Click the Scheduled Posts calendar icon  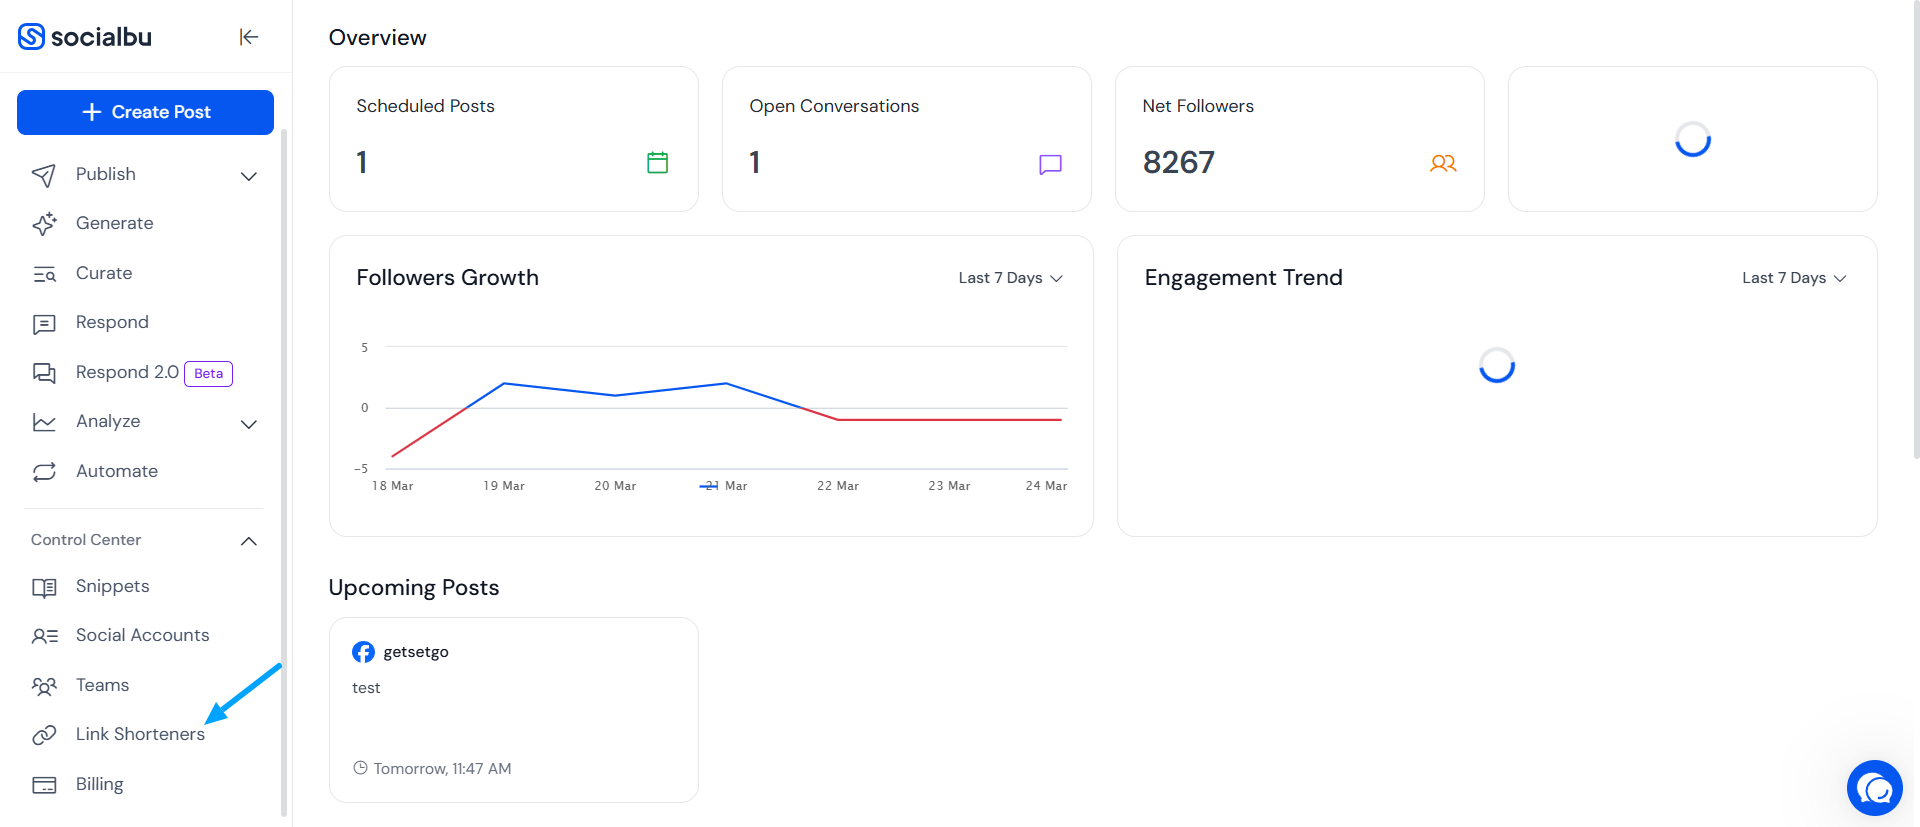pos(657,162)
